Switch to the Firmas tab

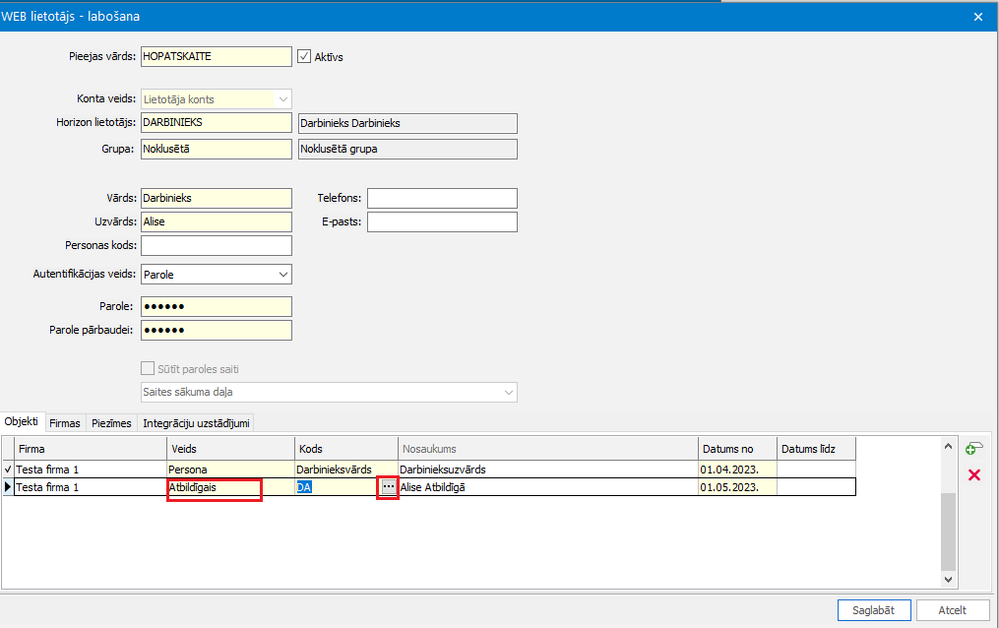coord(65,423)
